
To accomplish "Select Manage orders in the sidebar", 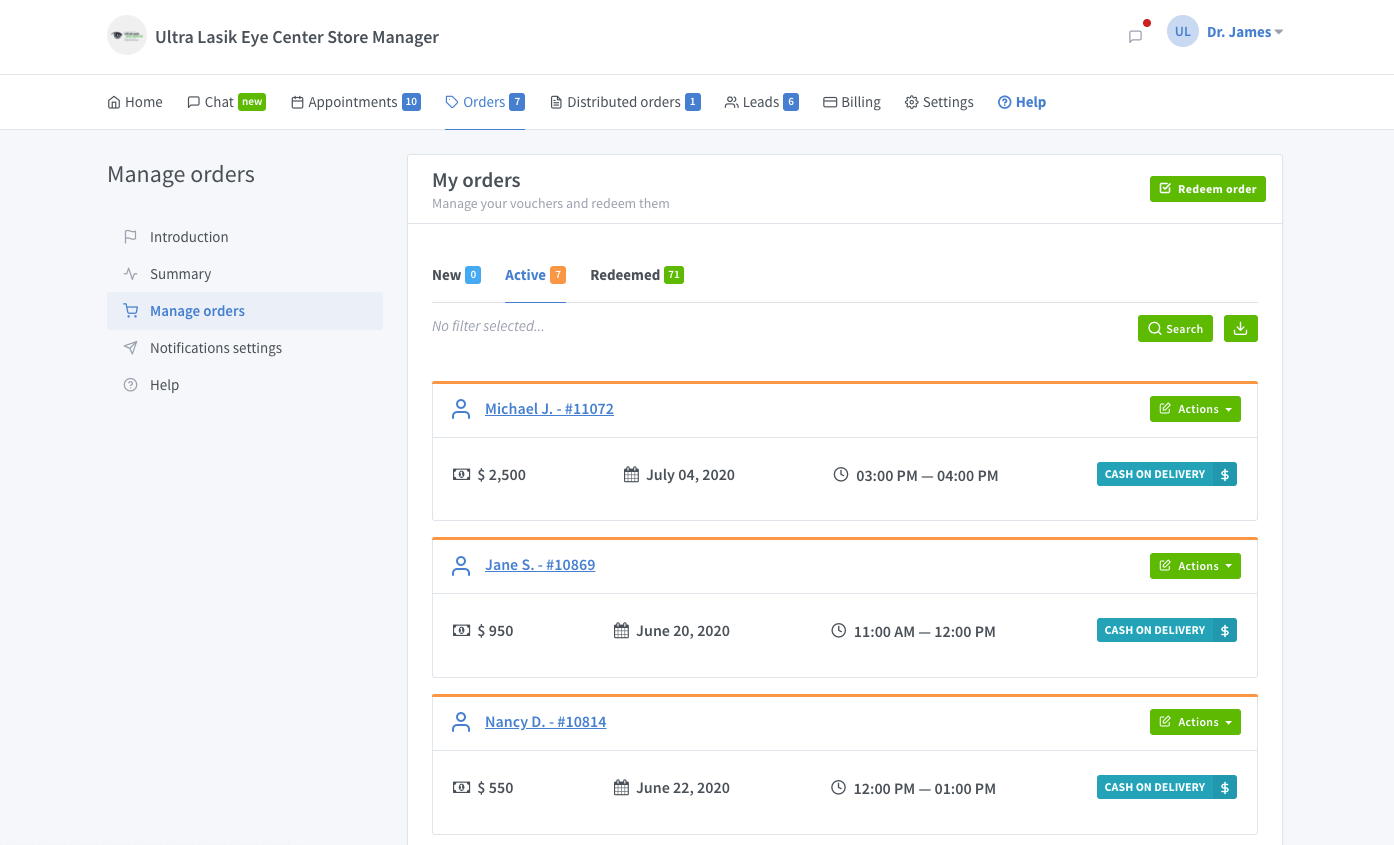I will point(245,311).
